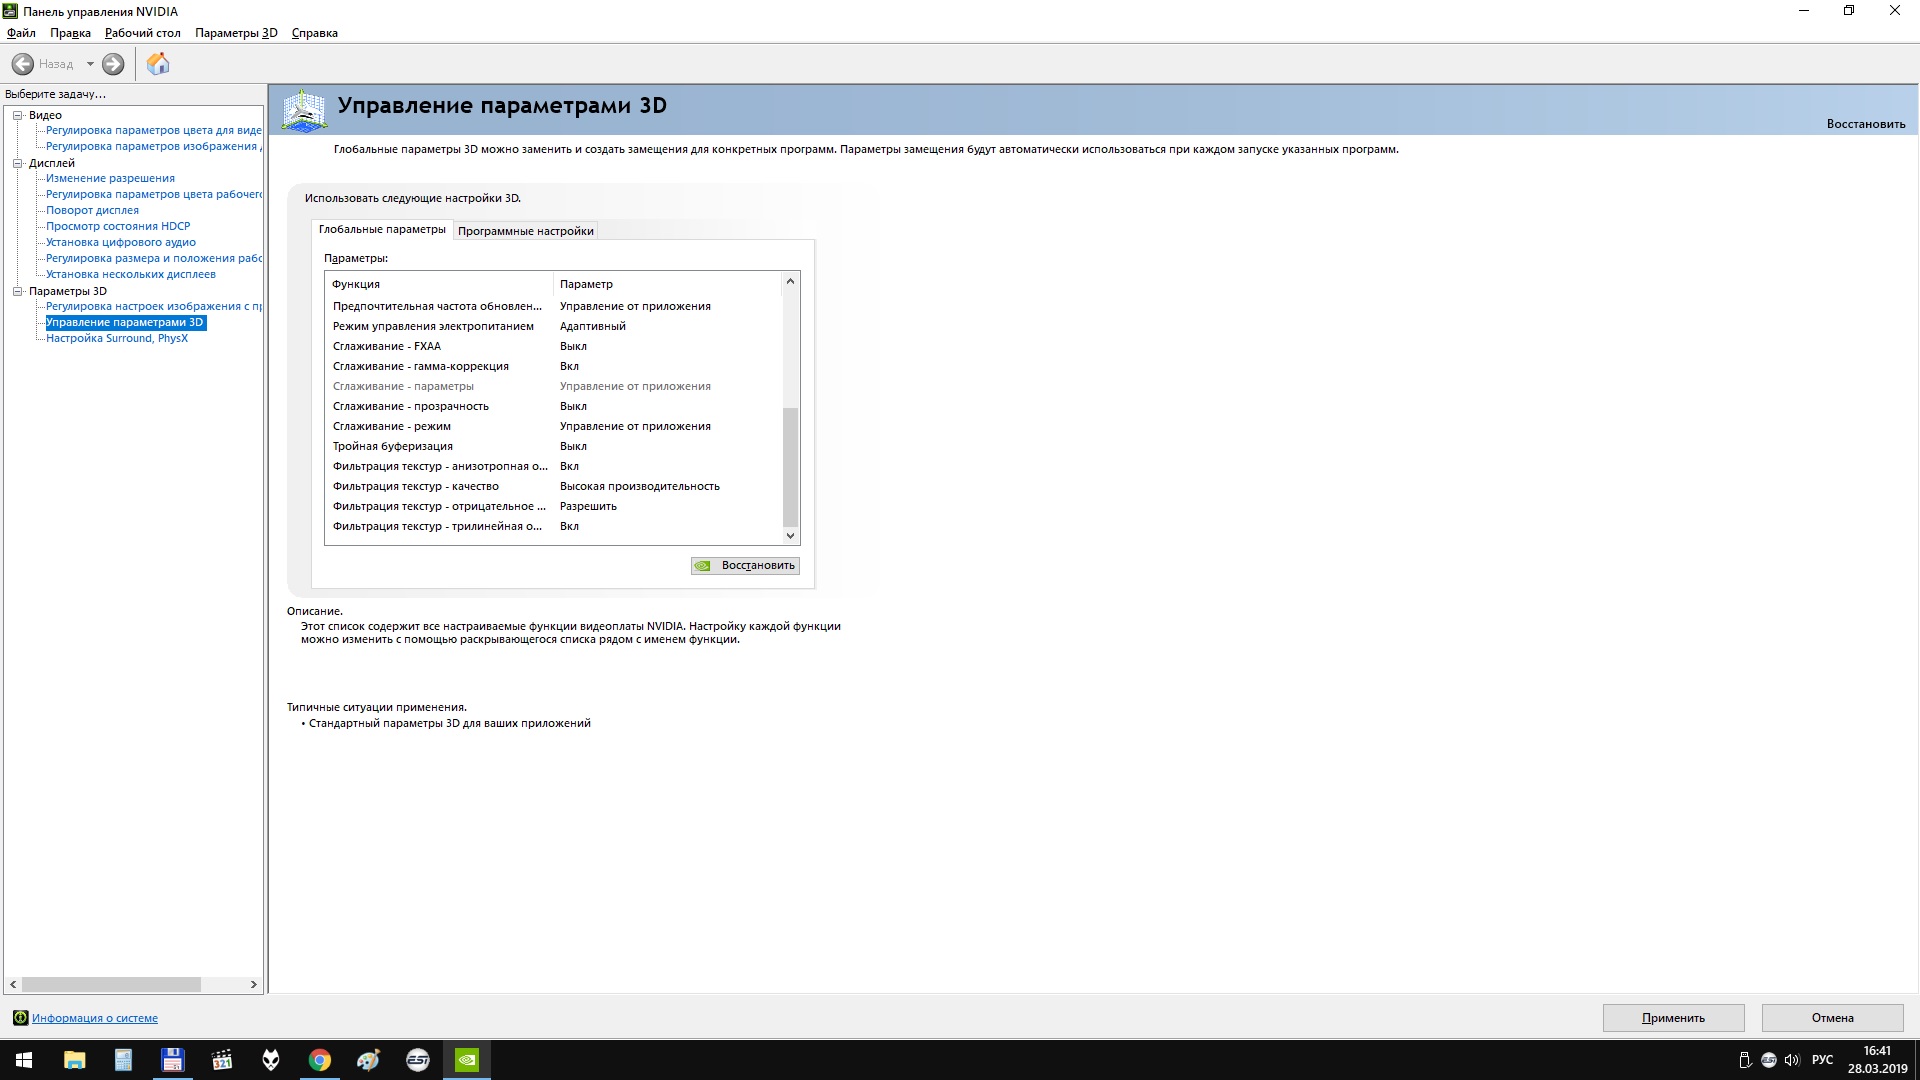Click the green Восстановить button below list

pos(745,566)
